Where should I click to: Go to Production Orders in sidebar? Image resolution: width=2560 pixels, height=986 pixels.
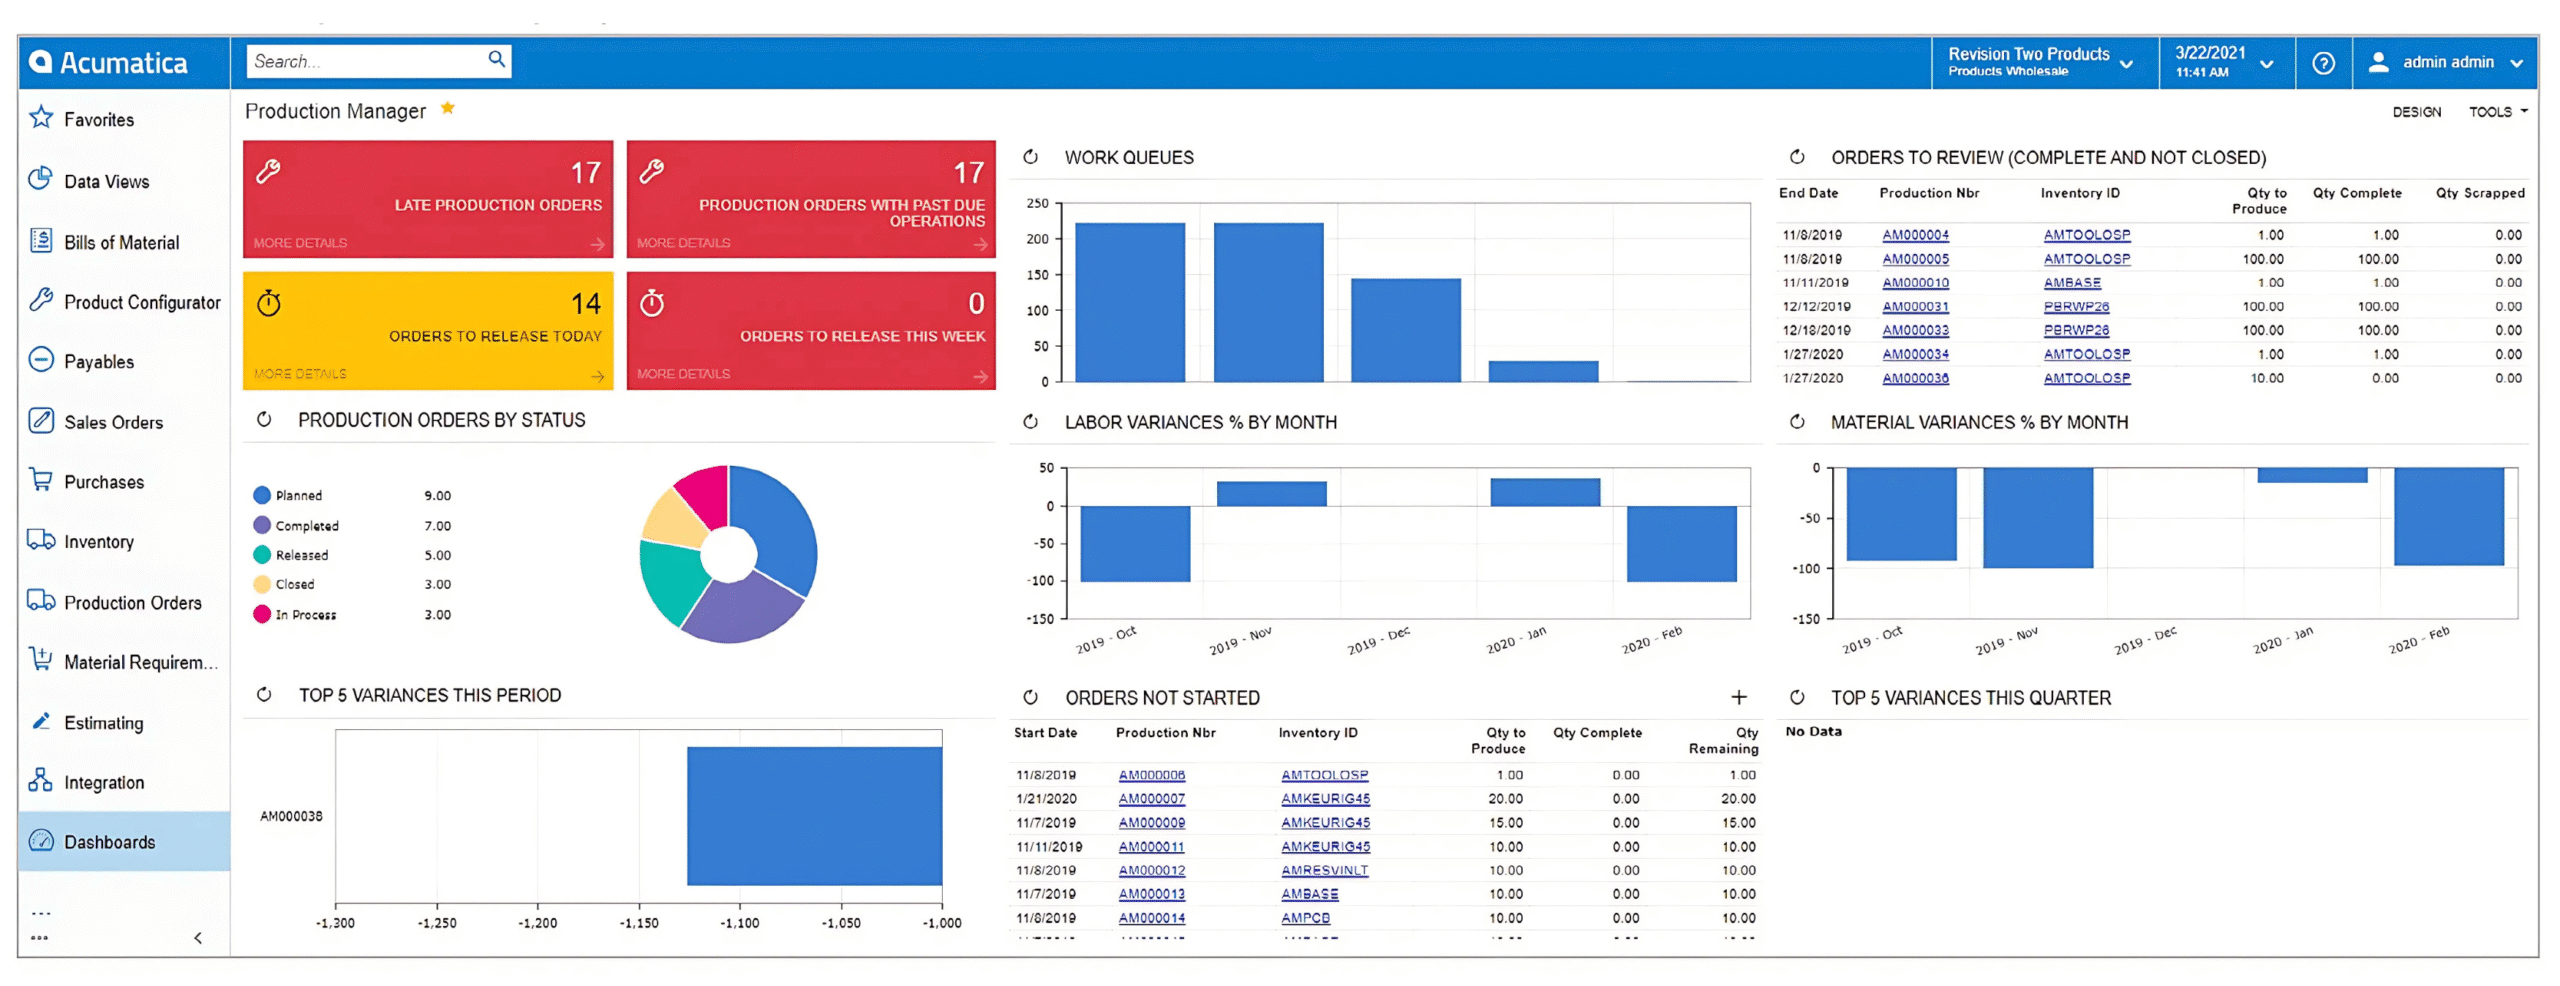click(x=132, y=602)
